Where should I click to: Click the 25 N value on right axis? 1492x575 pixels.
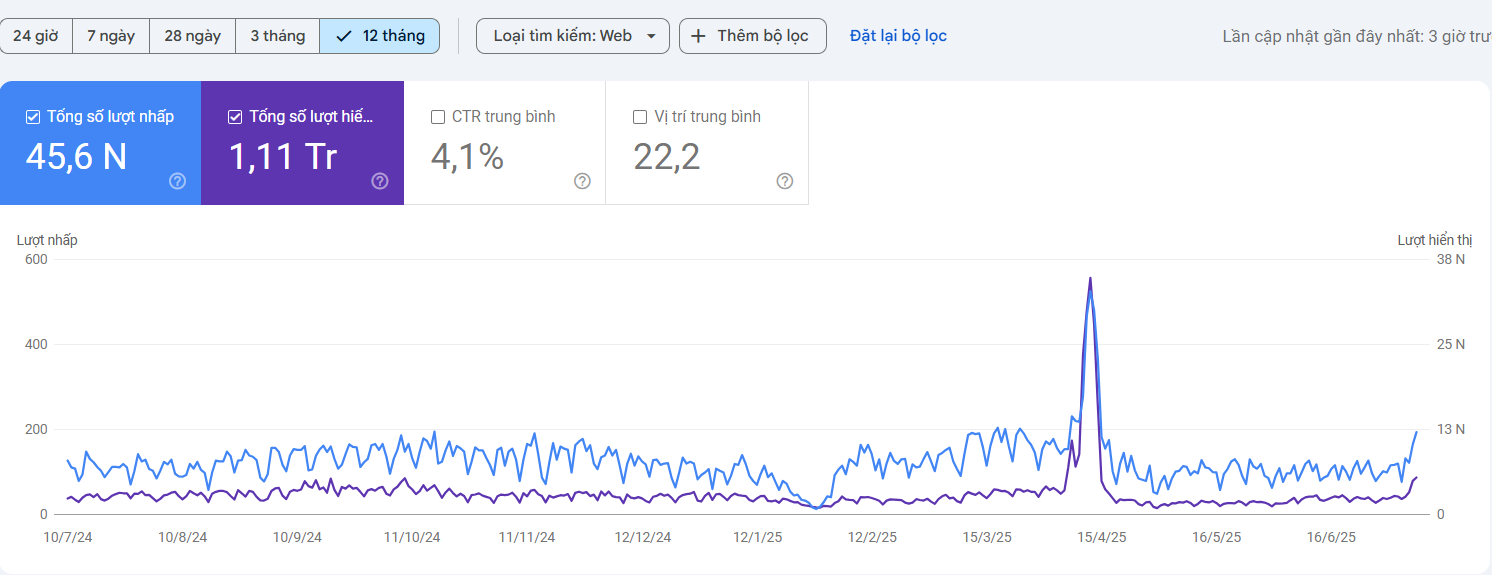(1451, 344)
